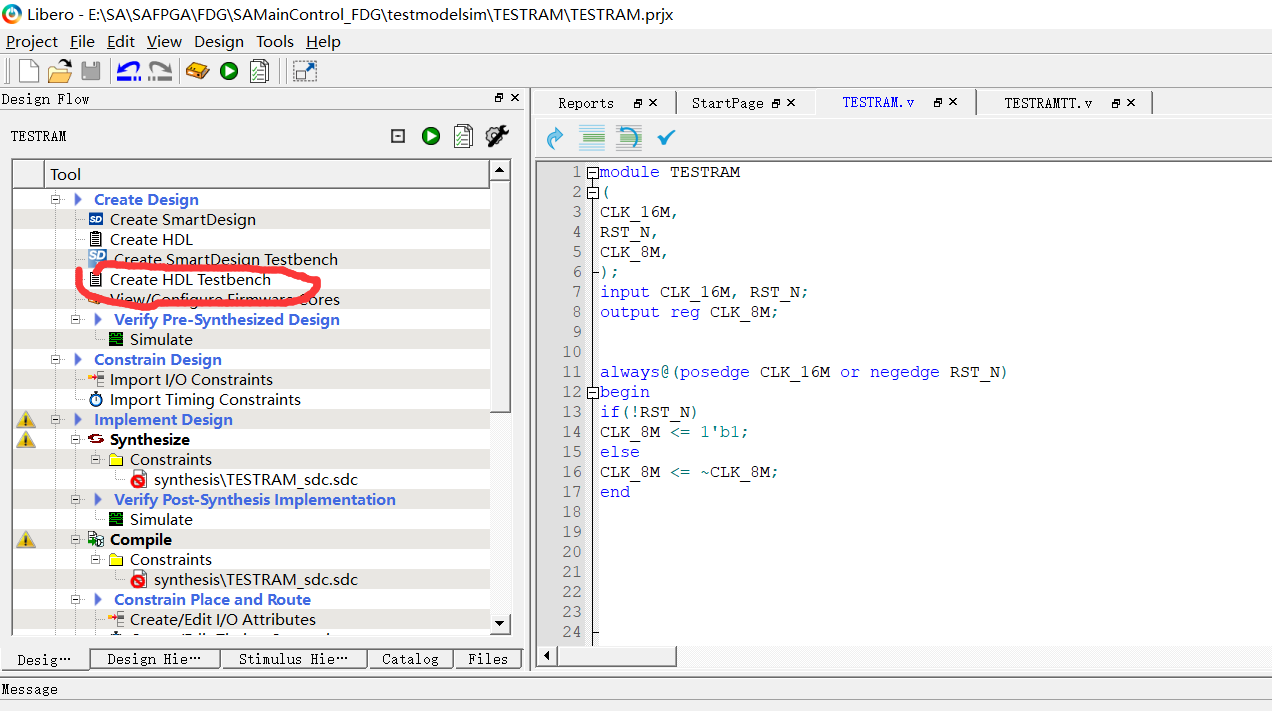Open a project using the folder toolbar icon
The image size is (1272, 711).
coord(58,70)
